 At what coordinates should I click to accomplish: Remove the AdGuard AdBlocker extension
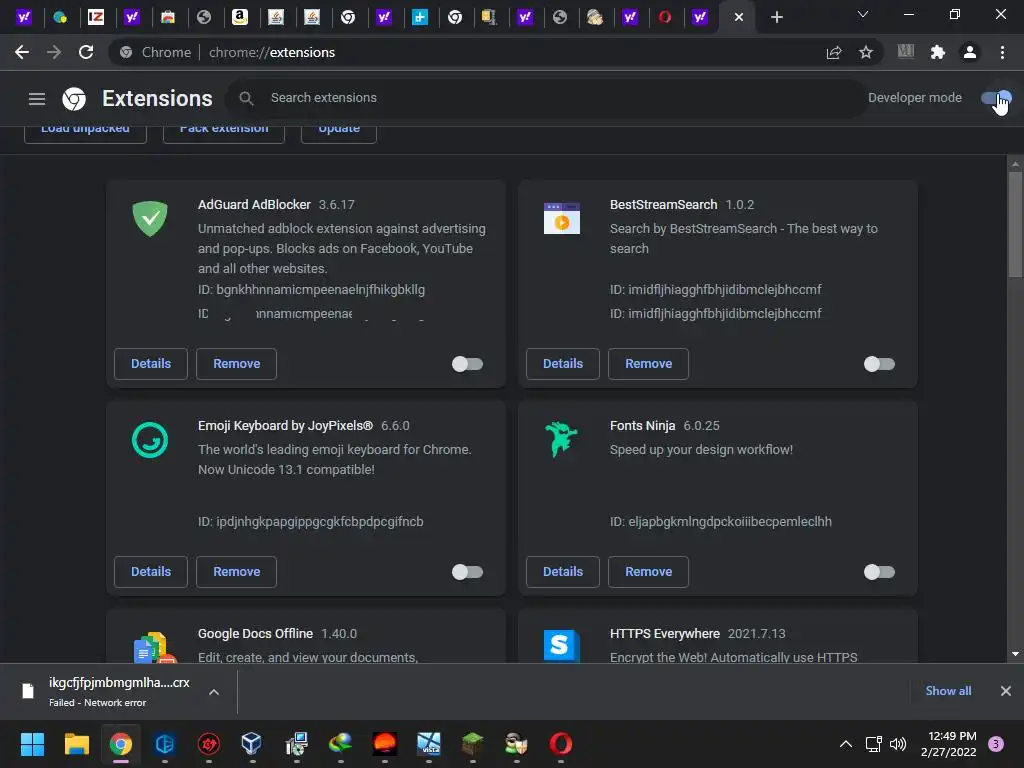click(236, 364)
